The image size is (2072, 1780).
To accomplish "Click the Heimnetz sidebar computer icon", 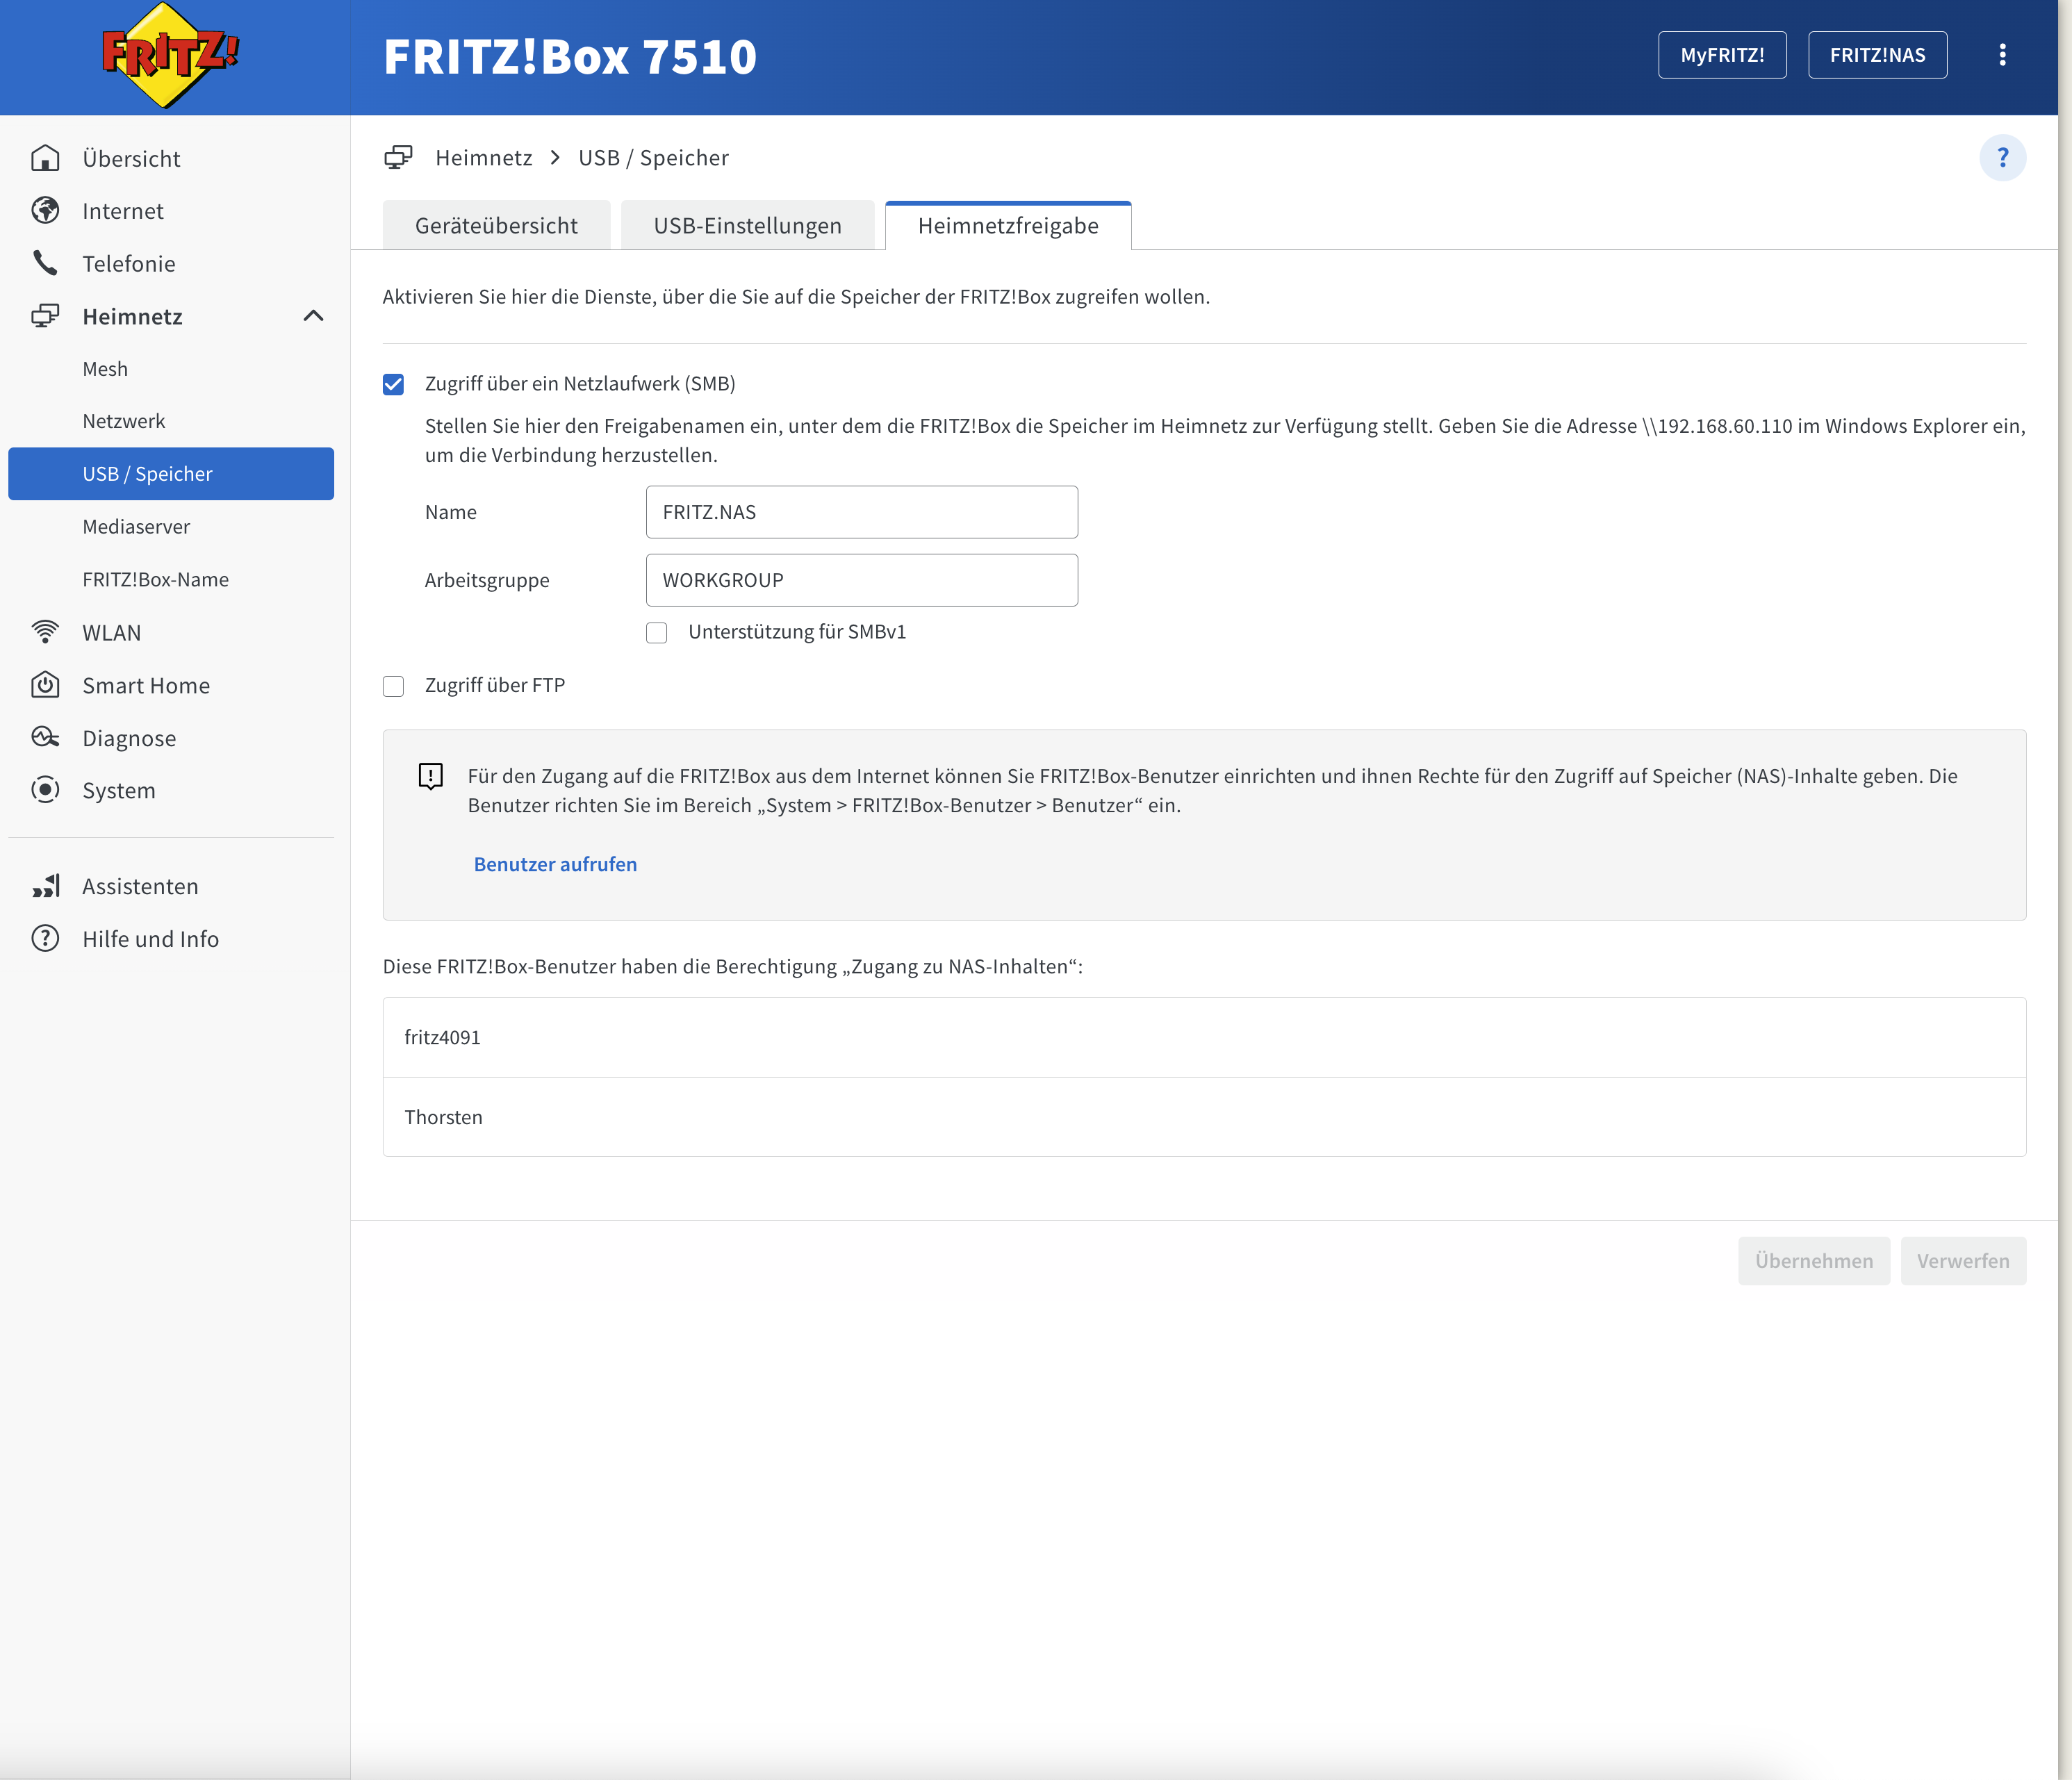I will tap(45, 316).
